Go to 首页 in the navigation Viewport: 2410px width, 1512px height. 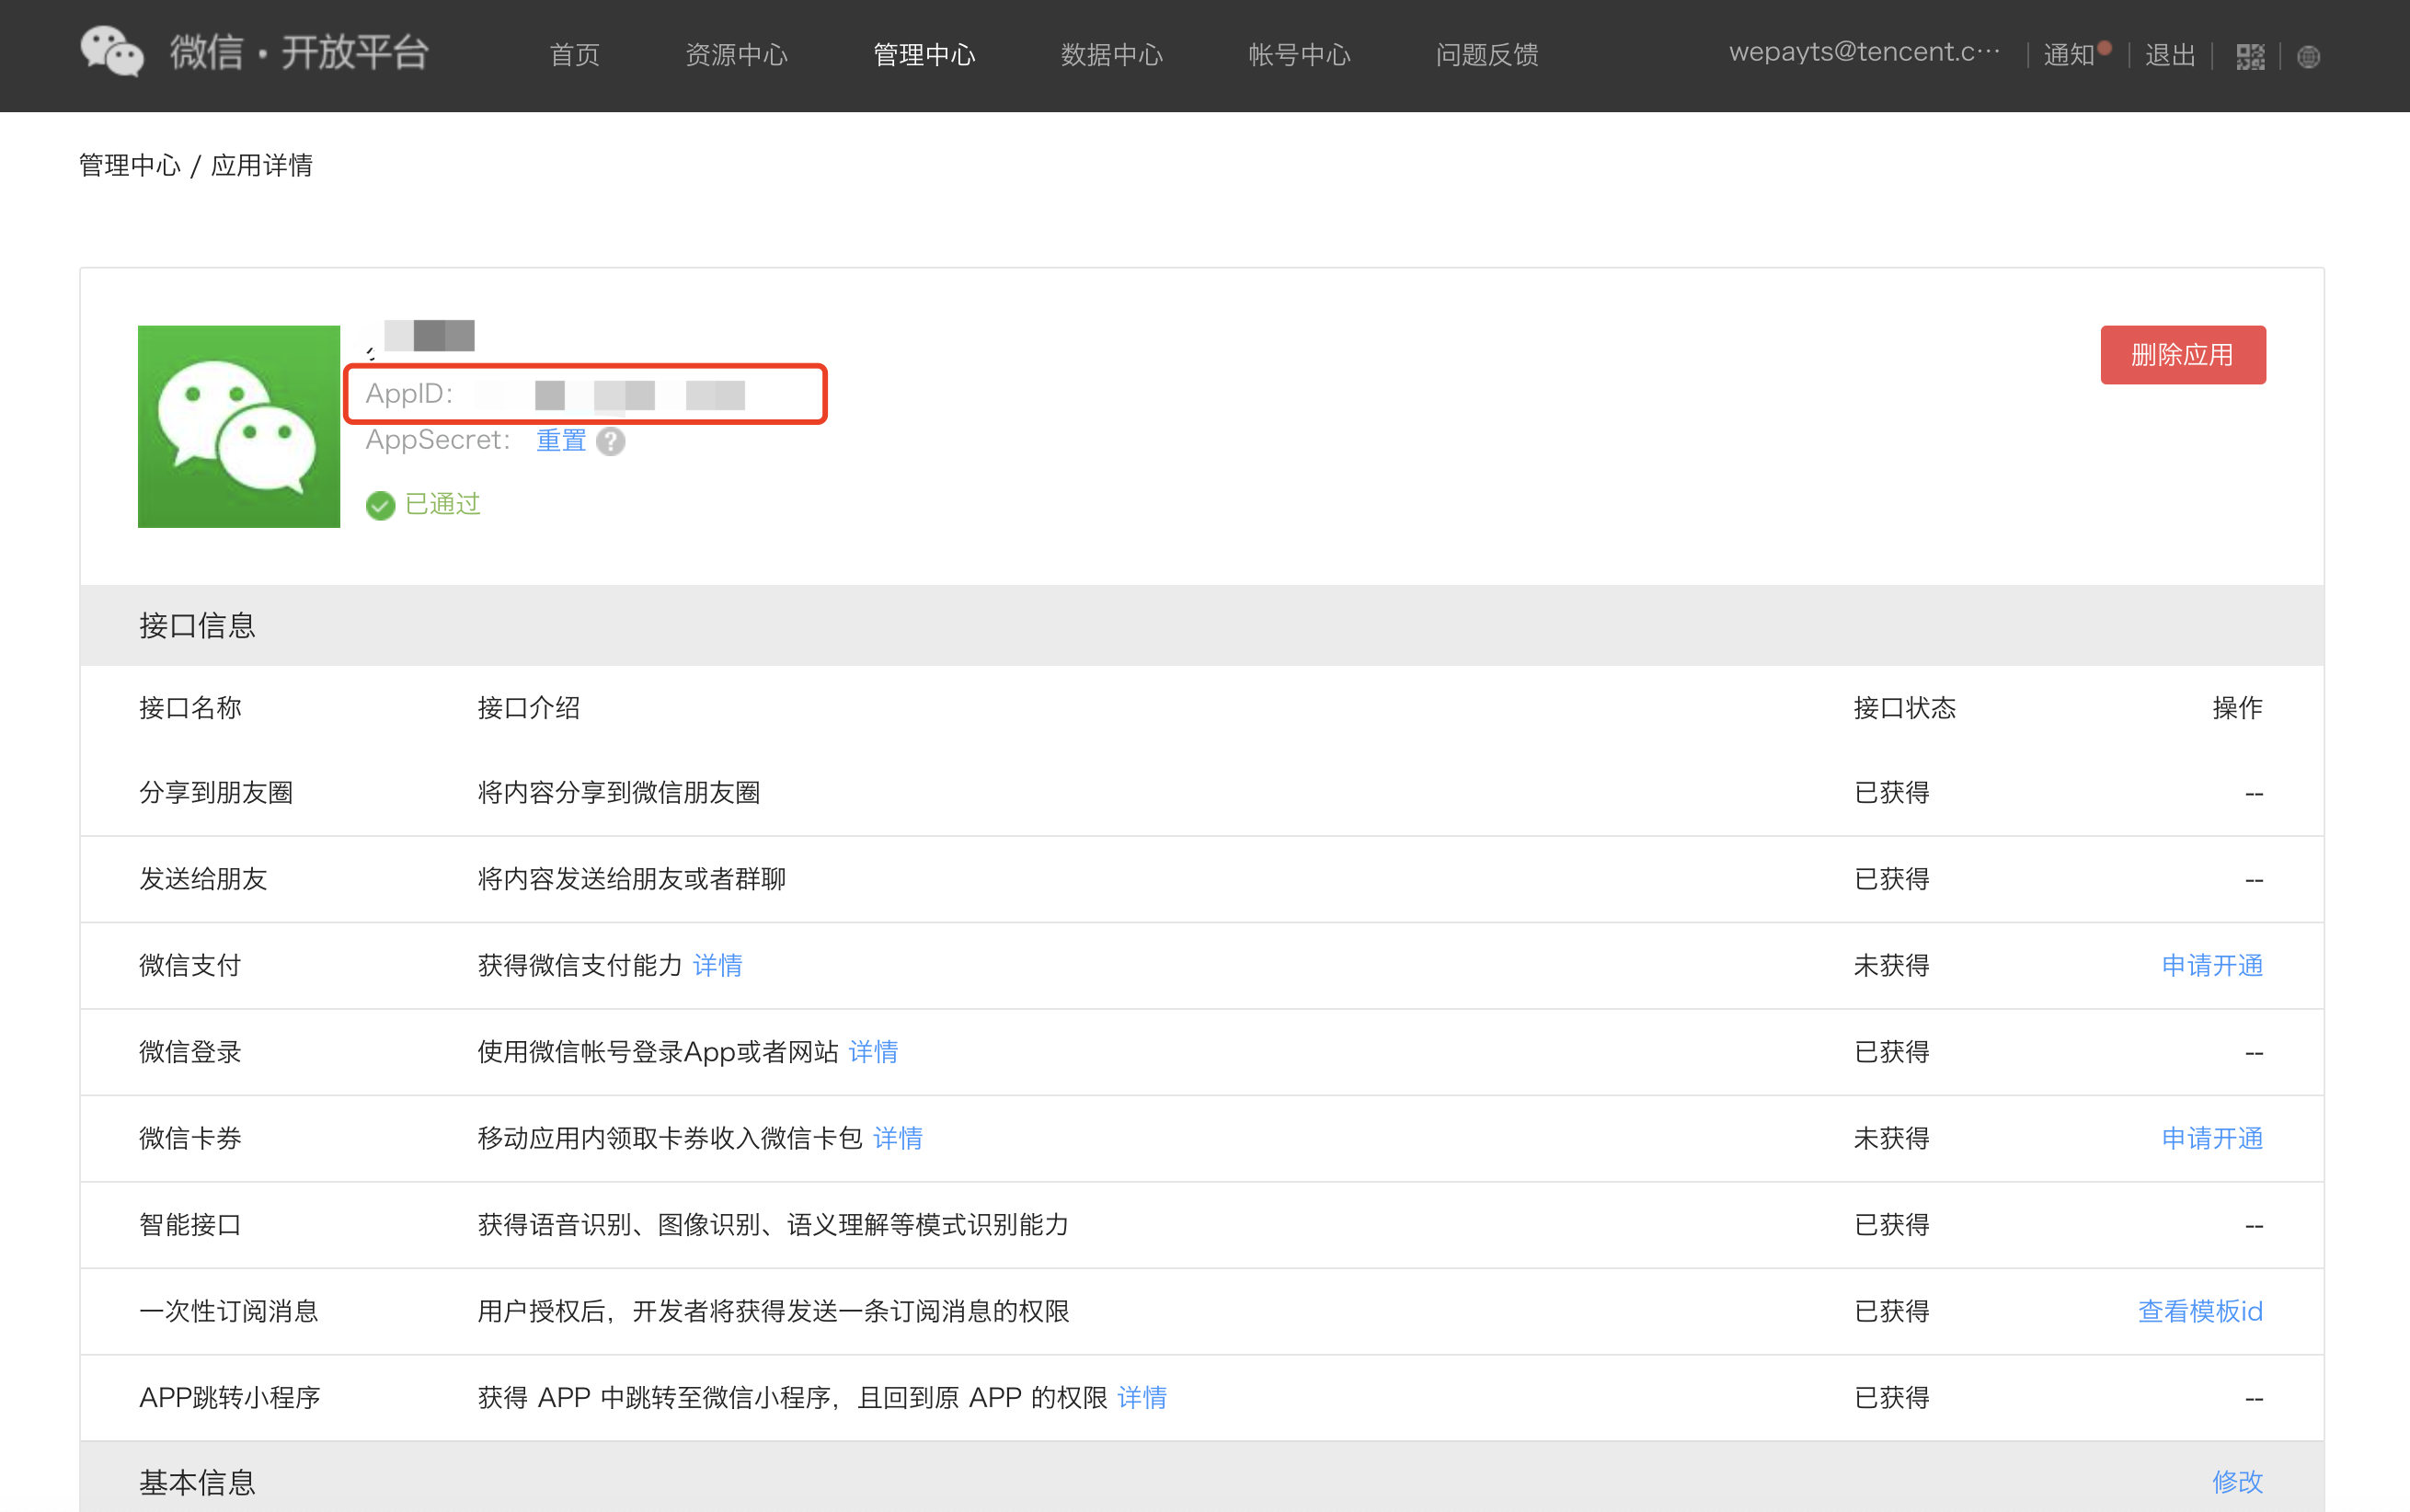coord(575,55)
